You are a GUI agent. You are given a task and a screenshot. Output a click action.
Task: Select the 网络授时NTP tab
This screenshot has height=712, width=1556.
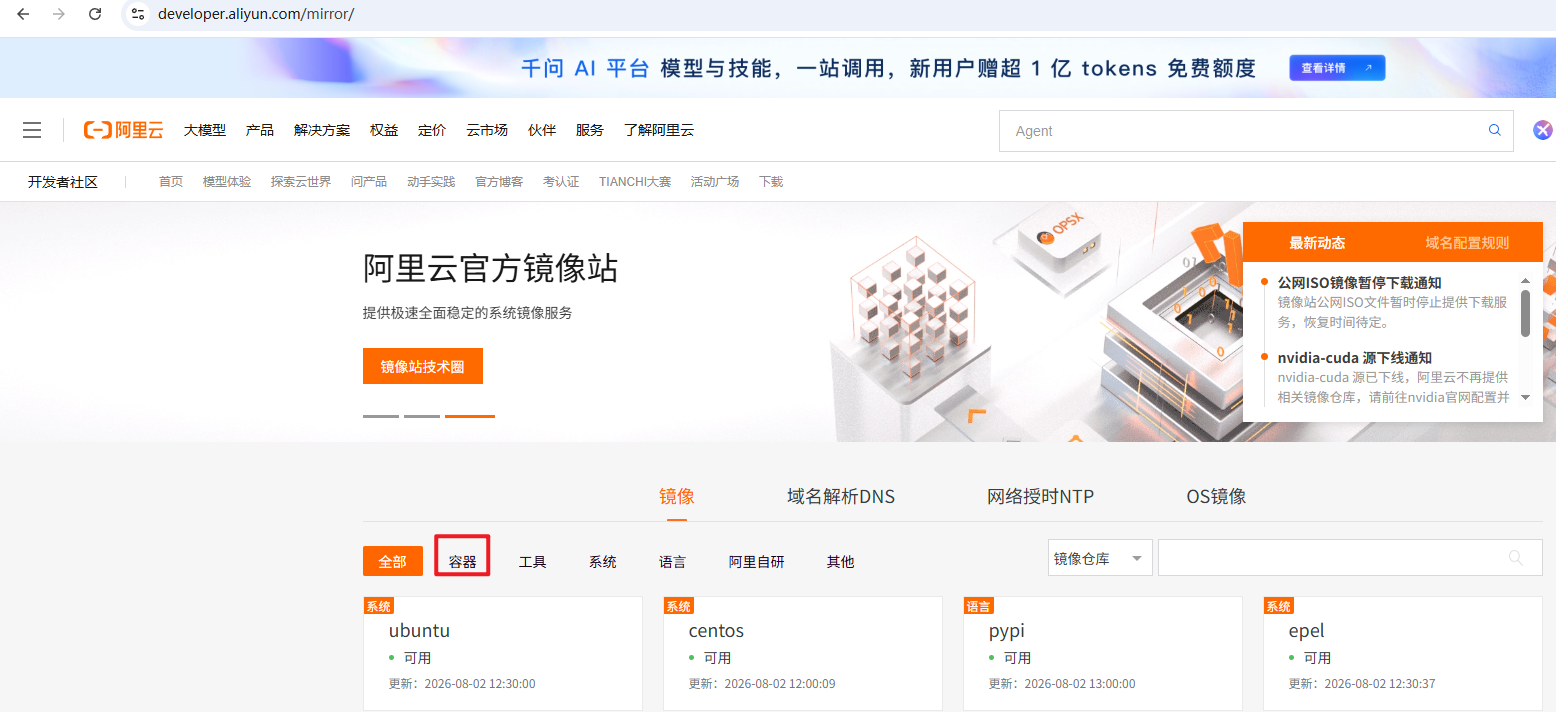point(1040,497)
